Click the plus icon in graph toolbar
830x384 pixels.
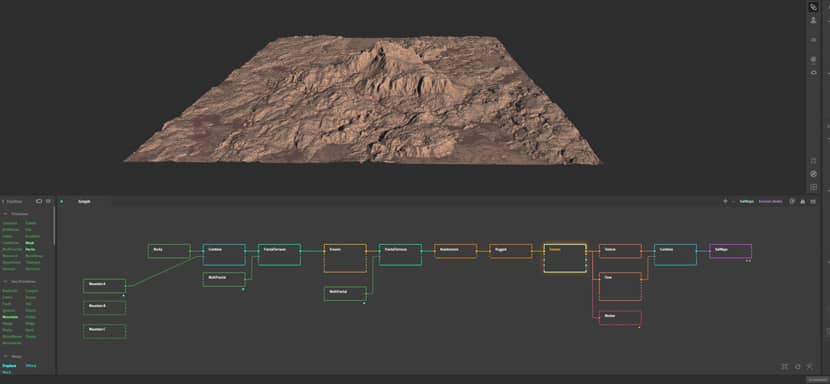point(725,201)
